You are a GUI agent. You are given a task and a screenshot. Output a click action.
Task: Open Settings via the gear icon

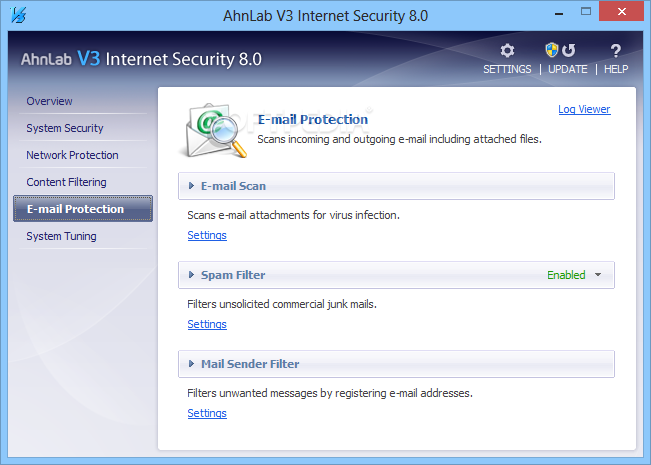(x=507, y=52)
